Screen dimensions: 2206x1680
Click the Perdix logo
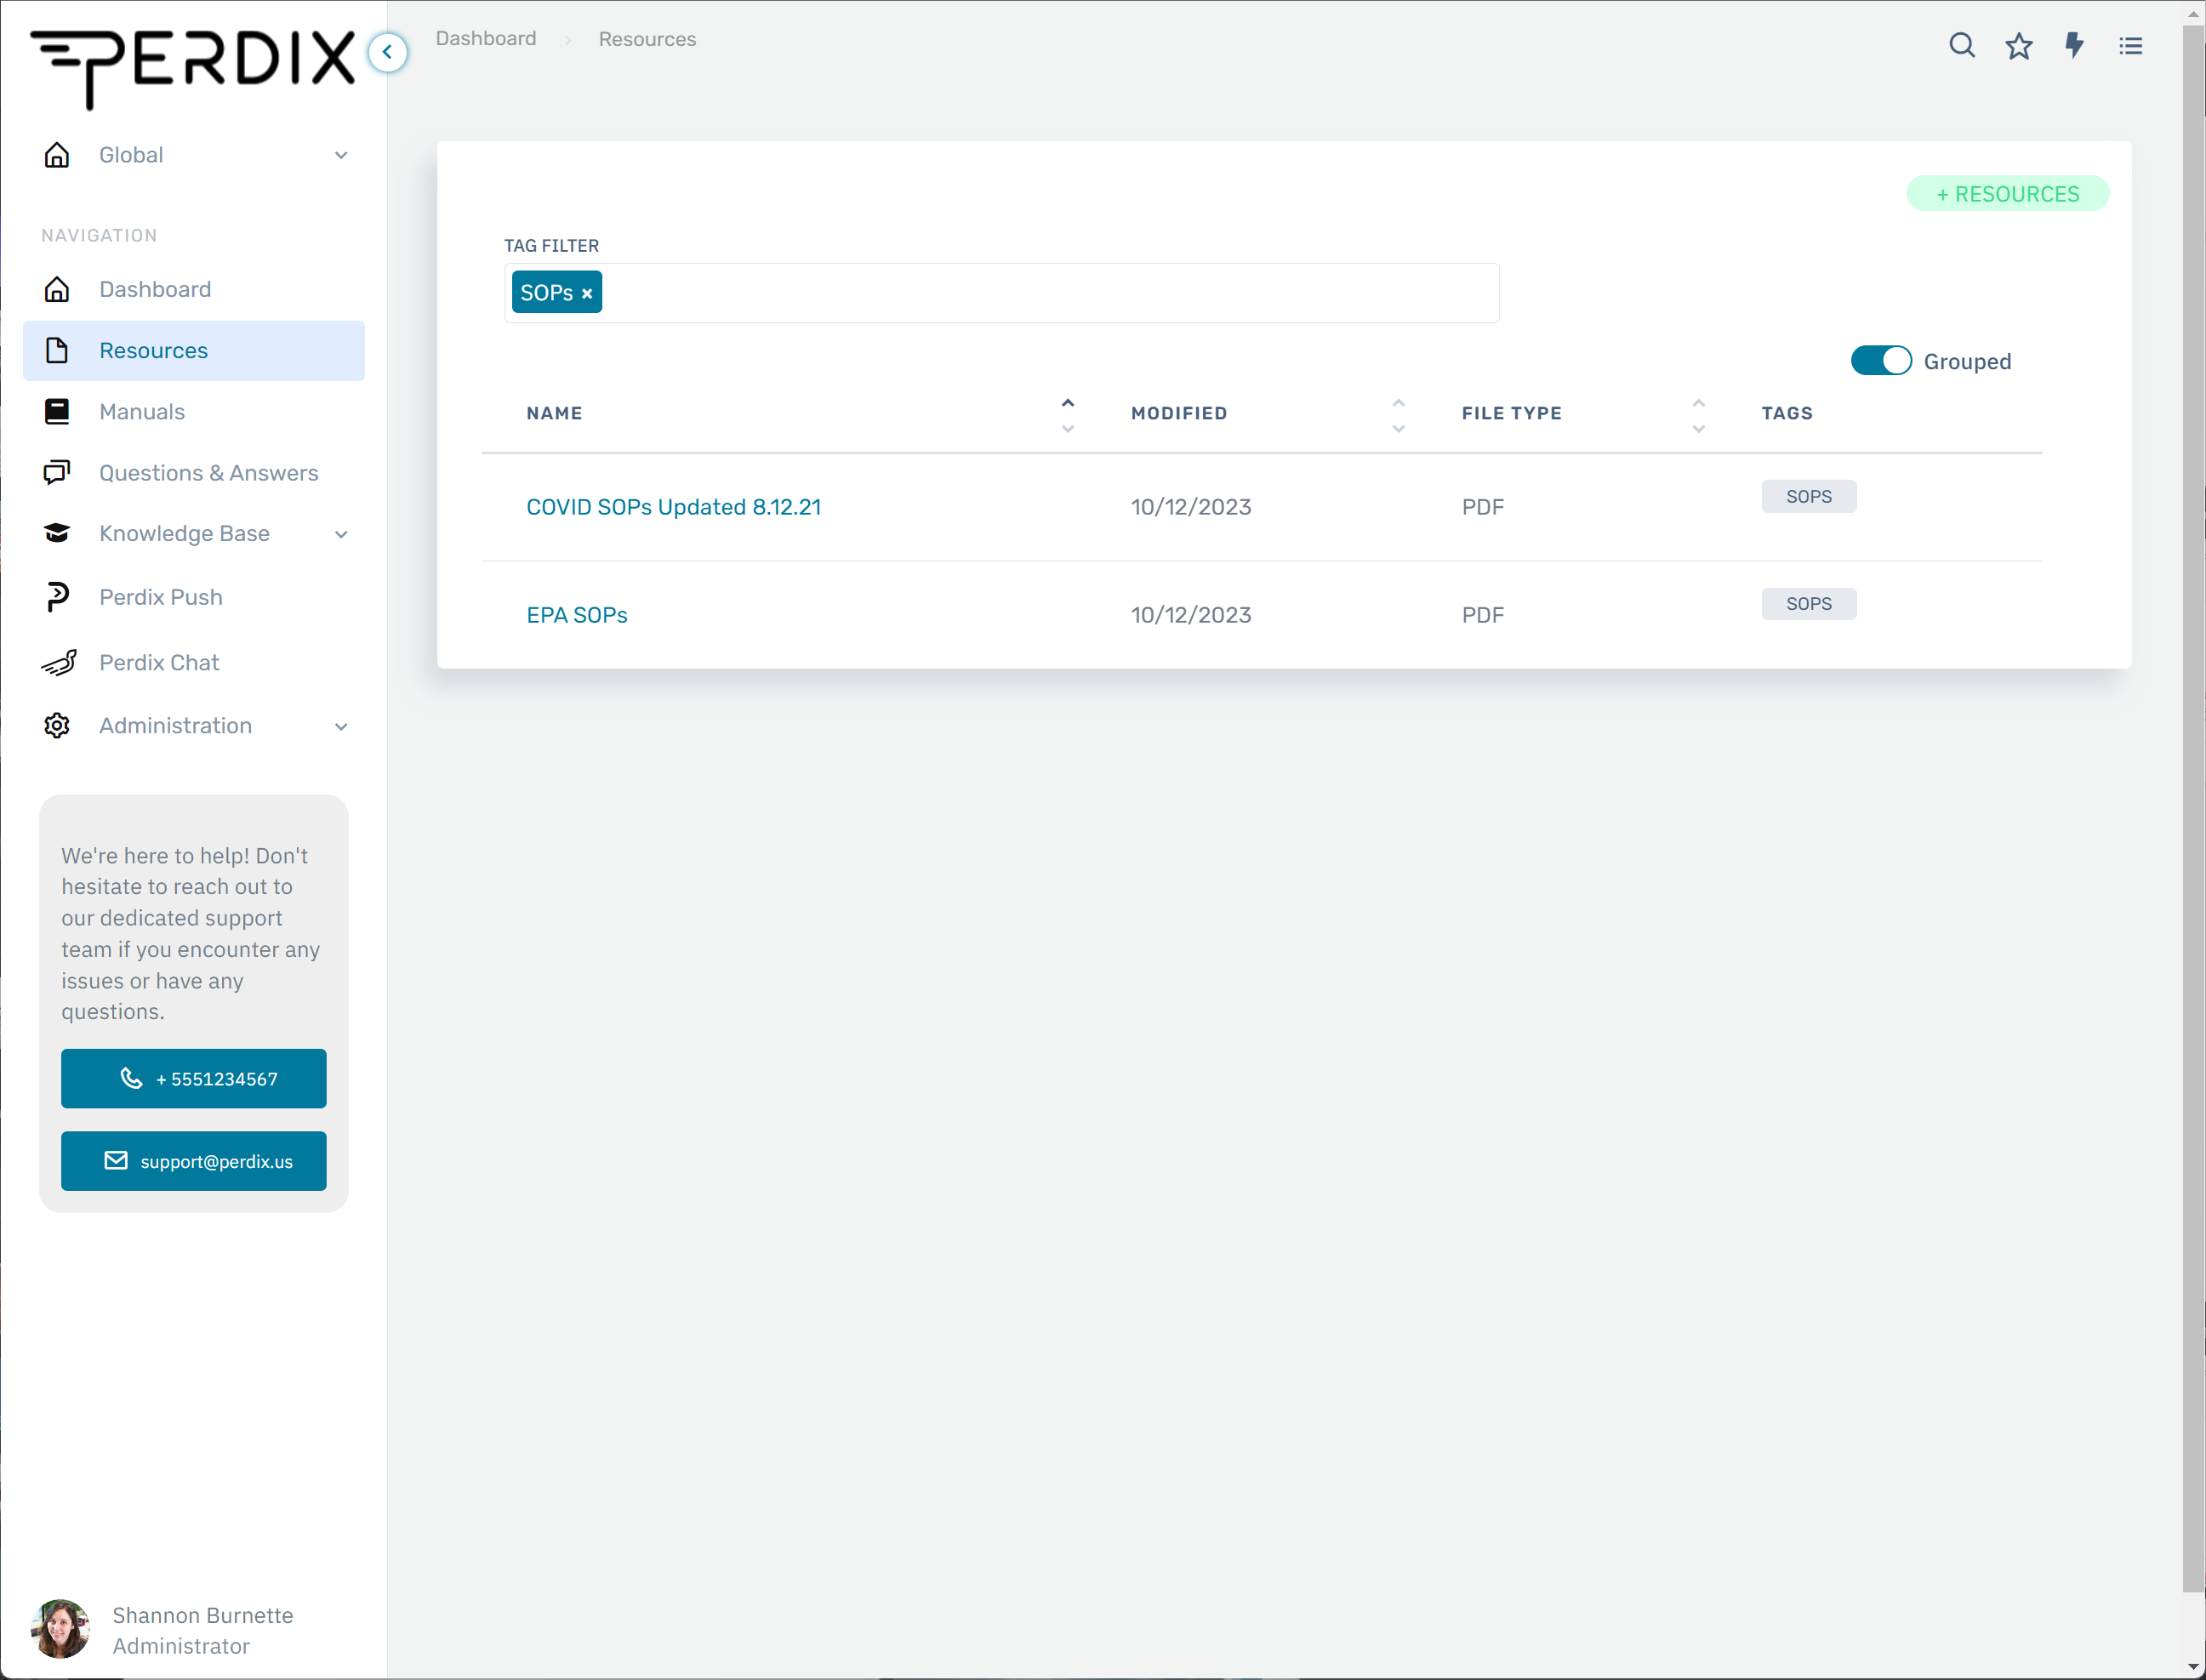tap(193, 68)
